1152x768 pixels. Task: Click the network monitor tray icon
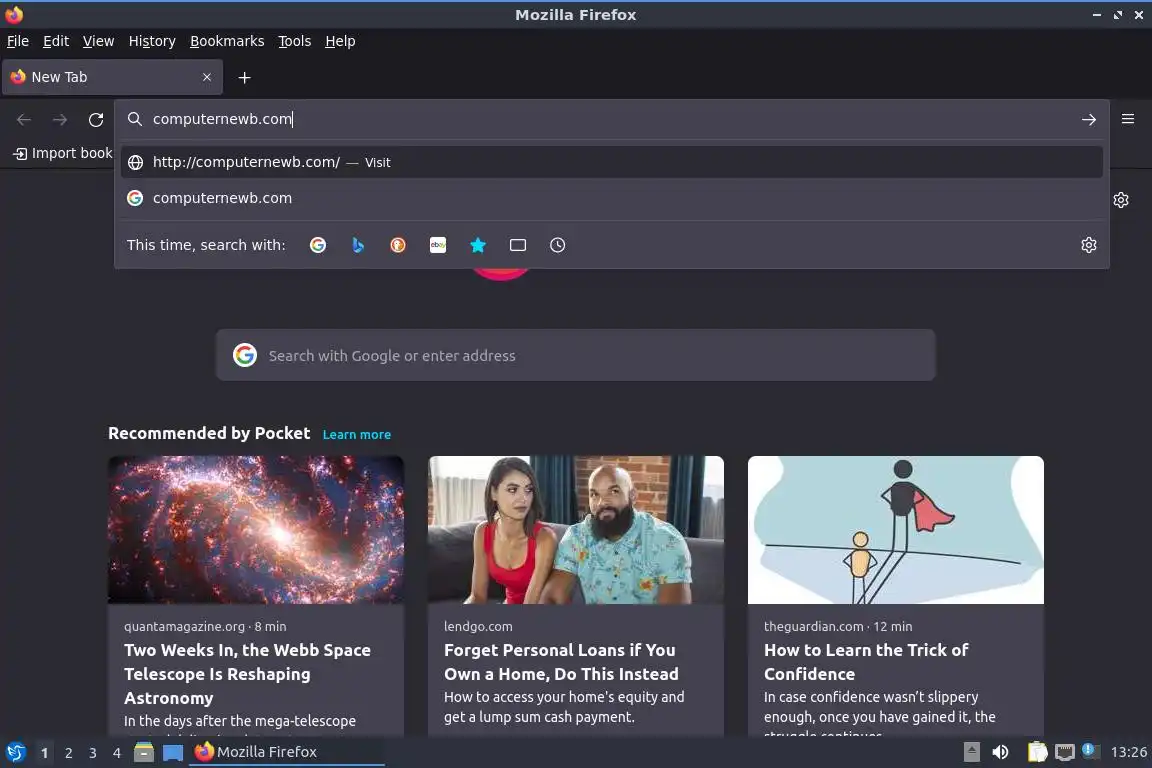(x=1065, y=752)
